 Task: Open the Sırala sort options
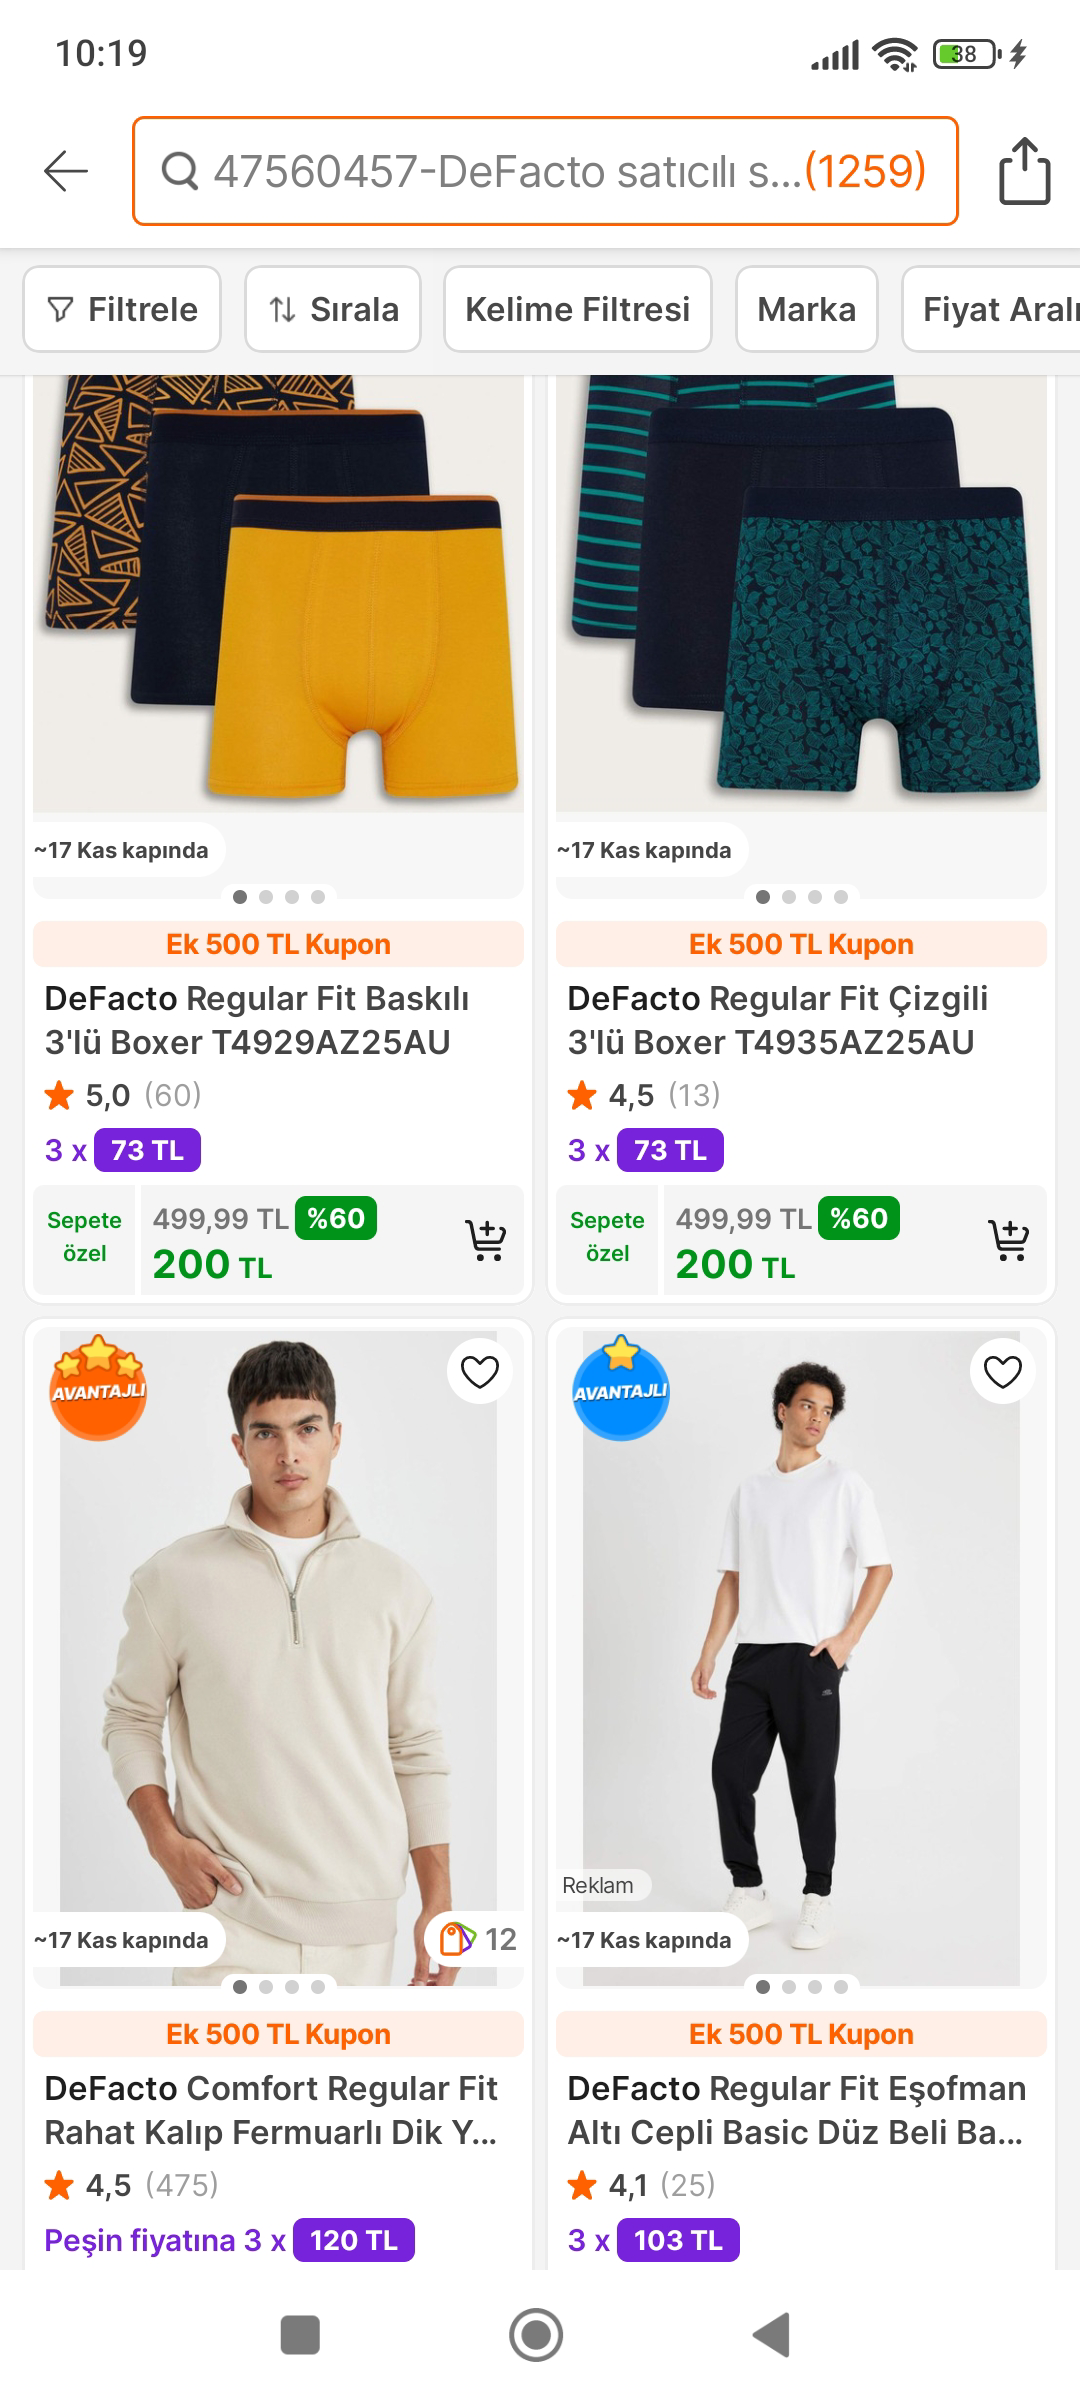tap(333, 309)
